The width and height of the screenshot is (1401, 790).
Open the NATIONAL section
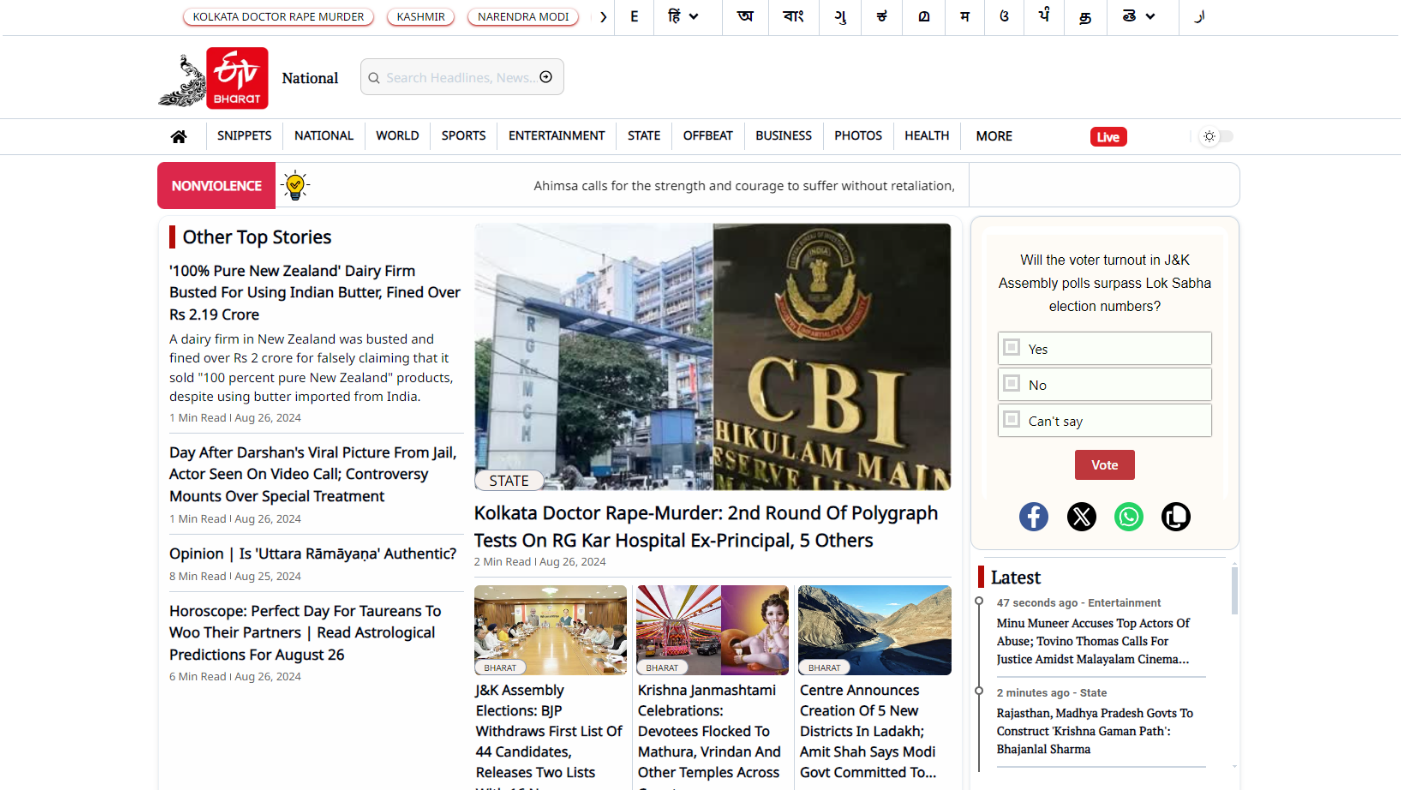point(324,136)
